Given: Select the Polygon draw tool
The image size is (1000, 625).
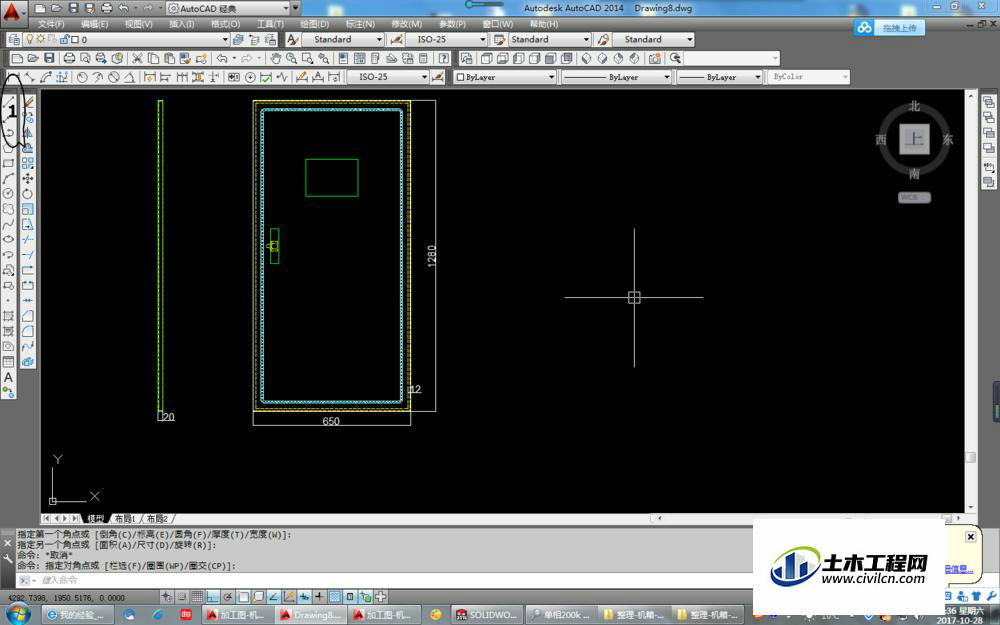Looking at the screenshot, I should coord(8,148).
